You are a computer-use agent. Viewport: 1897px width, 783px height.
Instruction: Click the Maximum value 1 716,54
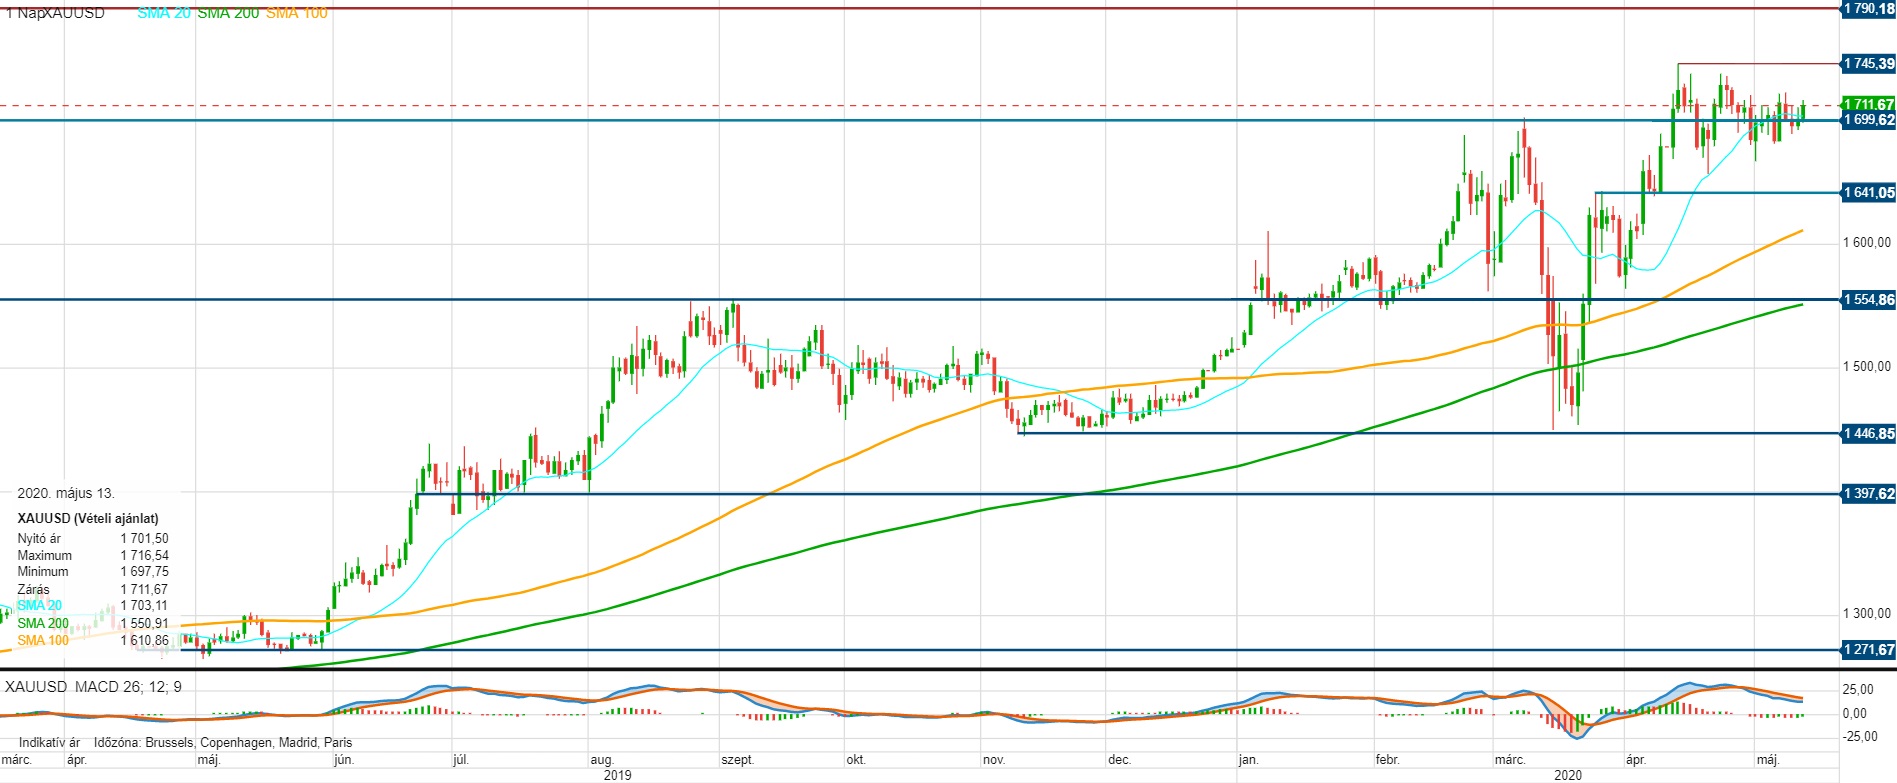point(145,556)
